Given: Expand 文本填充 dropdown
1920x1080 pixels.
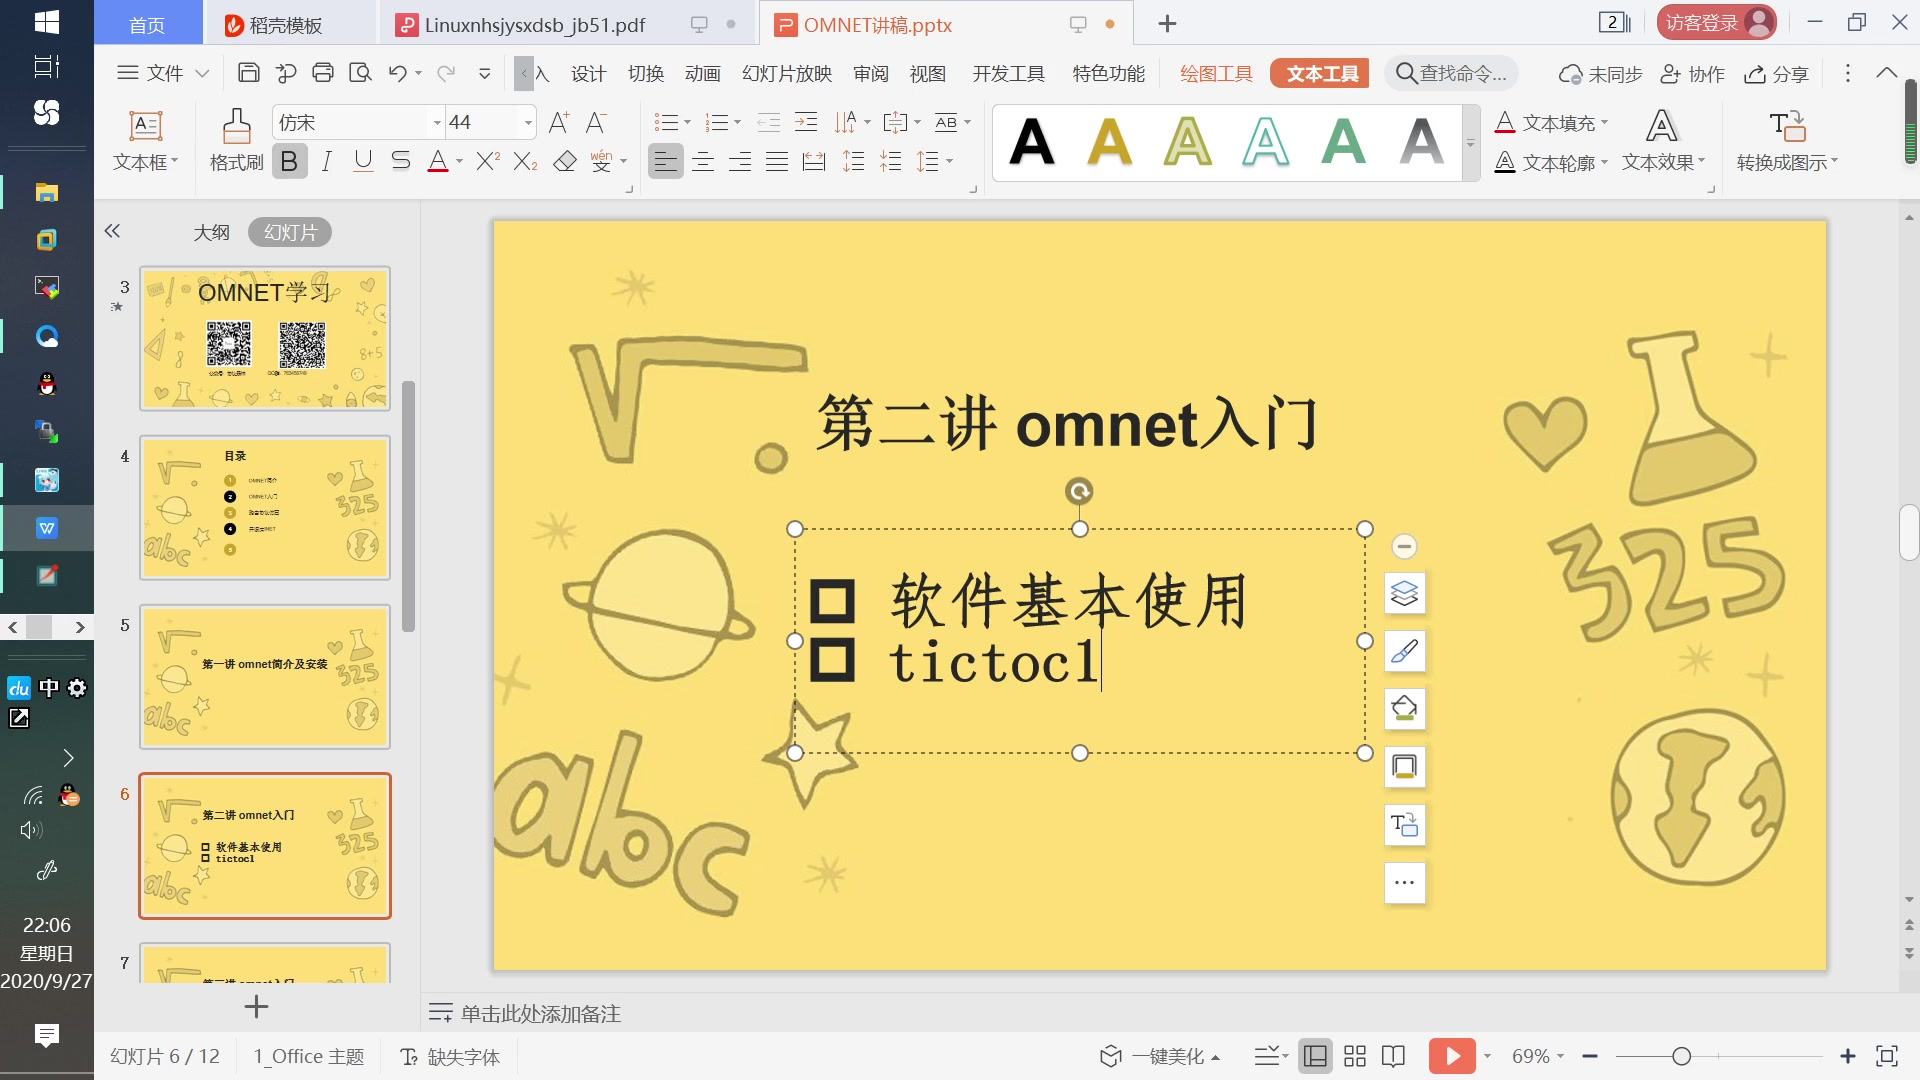Looking at the screenshot, I should click(x=1605, y=123).
